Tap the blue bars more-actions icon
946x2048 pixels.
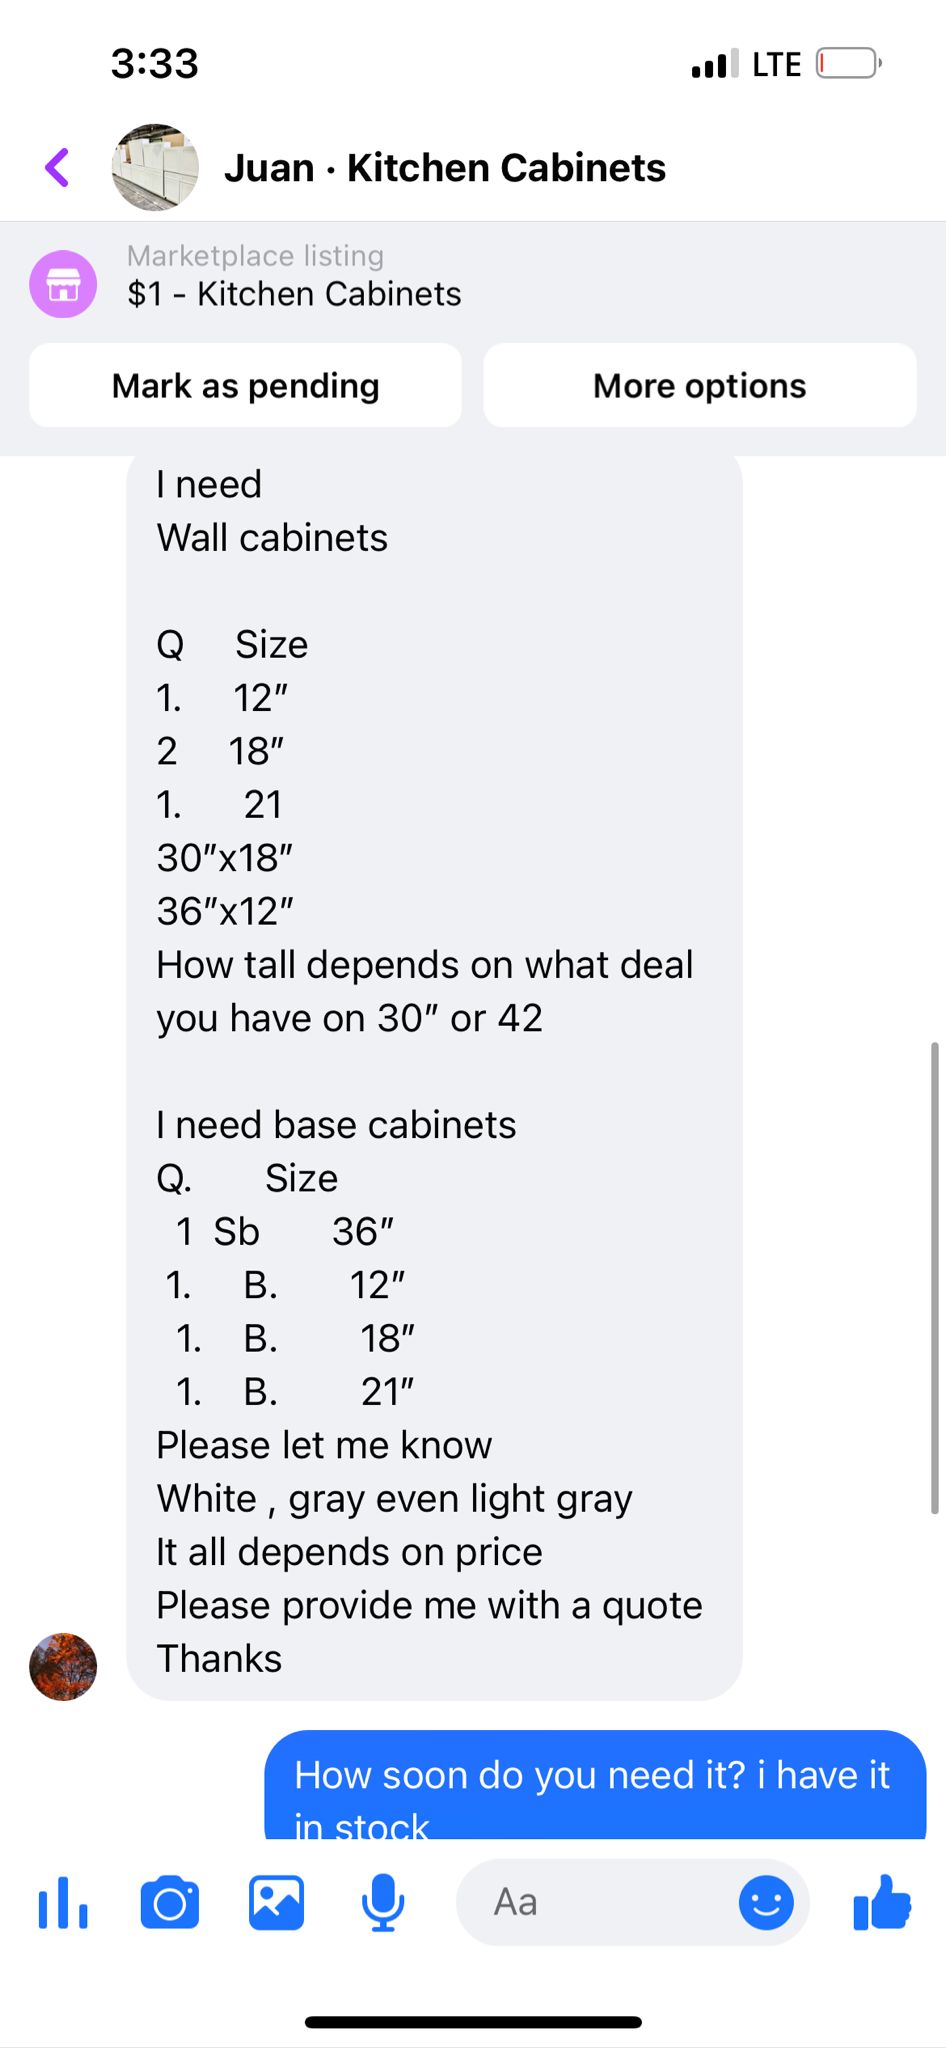pyautogui.click(x=63, y=1902)
